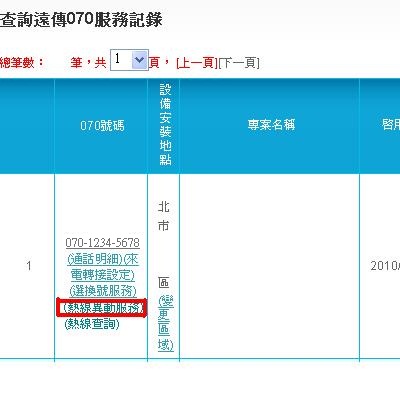This screenshot has height=400, width=400.
Task: Open the page number dropdown
Action: [129, 60]
